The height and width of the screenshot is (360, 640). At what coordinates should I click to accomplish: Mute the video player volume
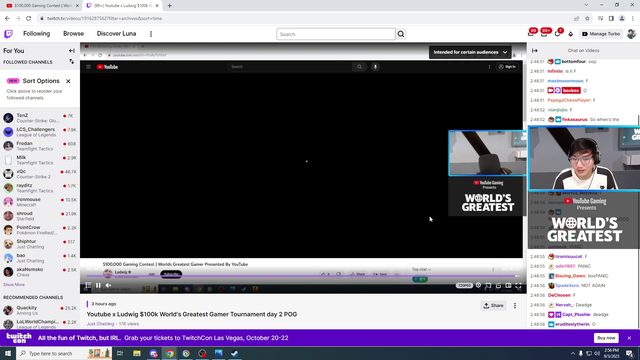pos(109,285)
